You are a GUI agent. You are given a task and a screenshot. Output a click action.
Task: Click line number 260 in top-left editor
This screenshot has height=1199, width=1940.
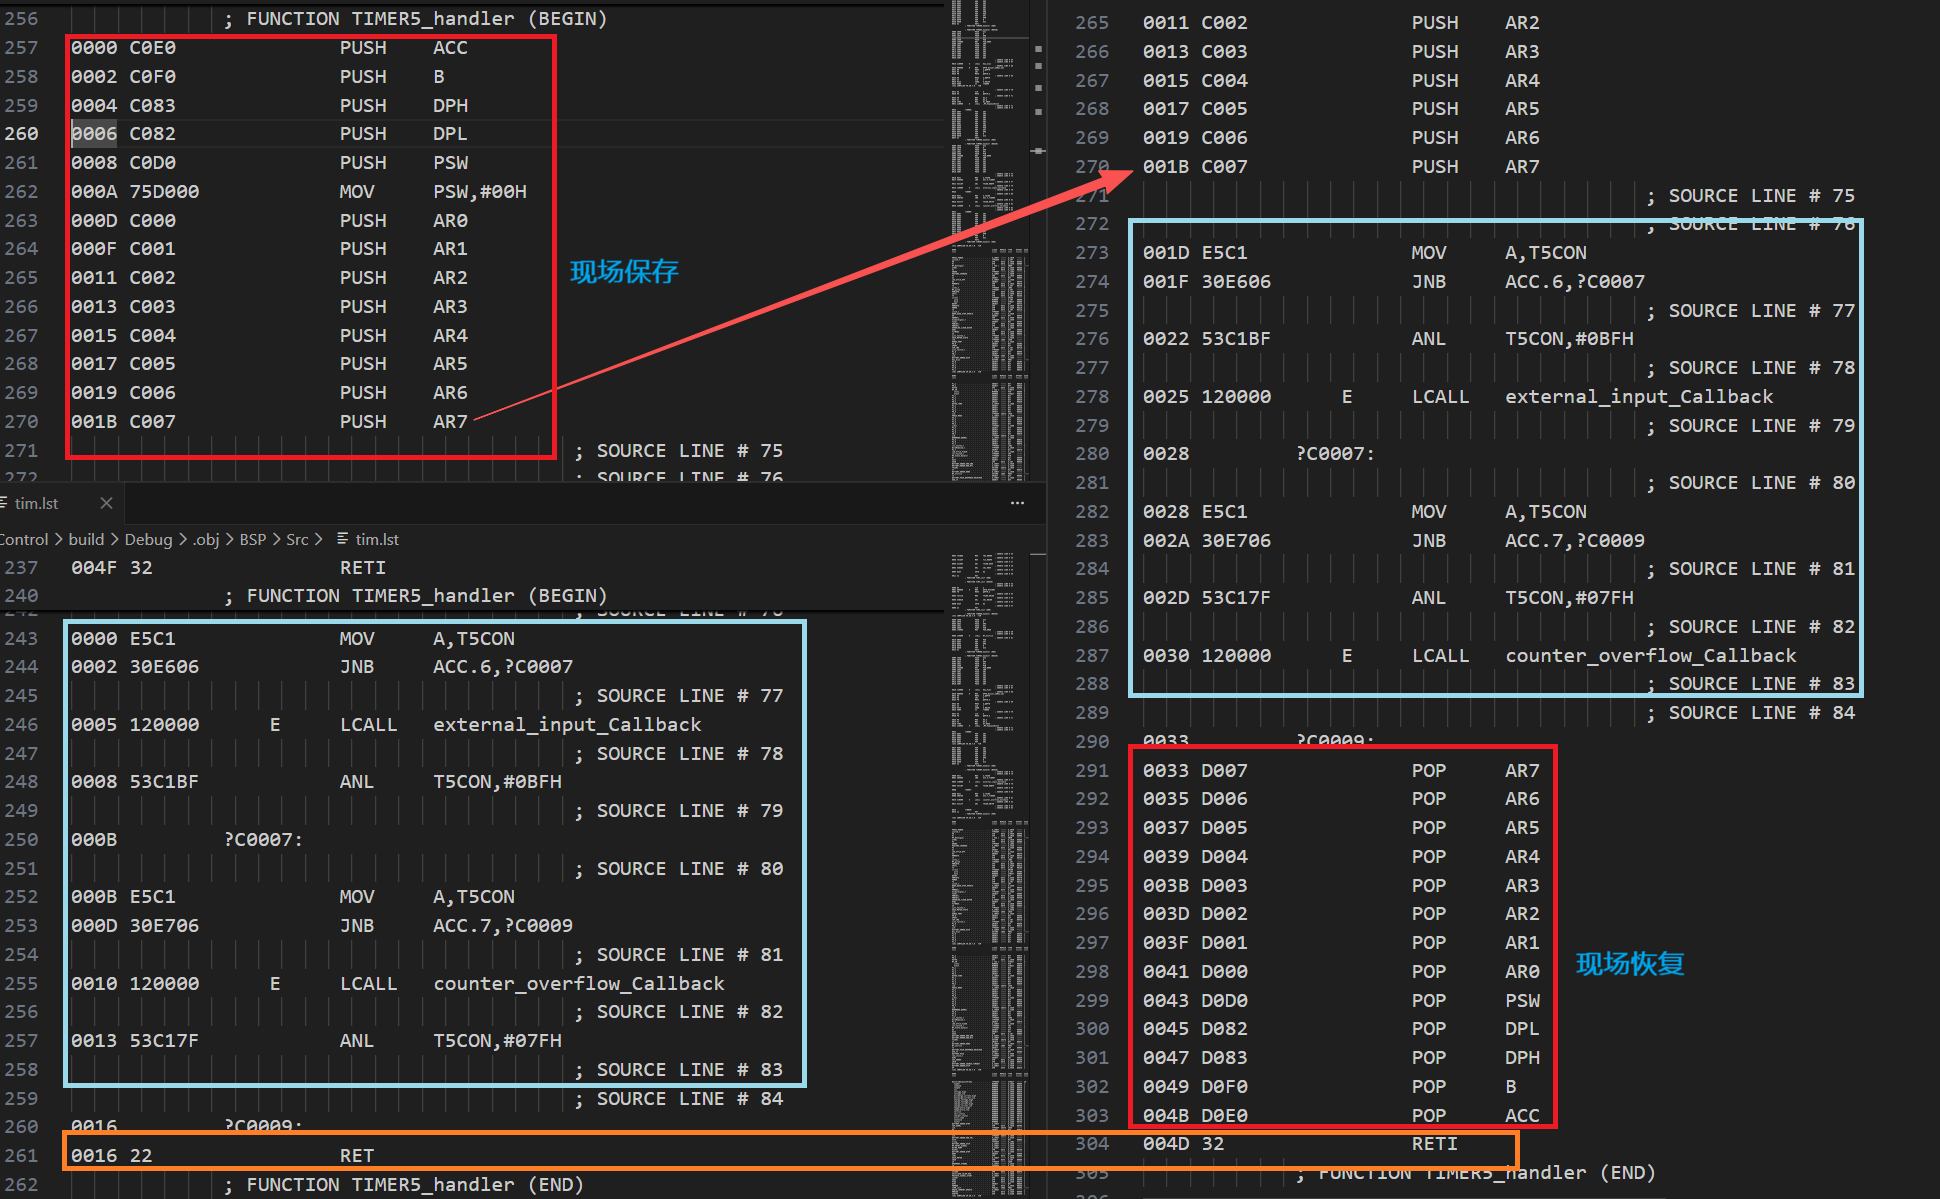[x=21, y=133]
